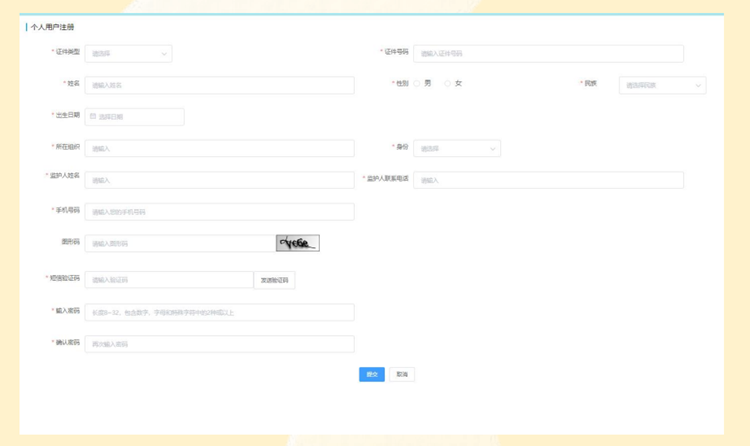Image resolution: width=750 pixels, height=446 pixels.
Task: Expand the 民族 selection dropdown
Action: click(662, 86)
